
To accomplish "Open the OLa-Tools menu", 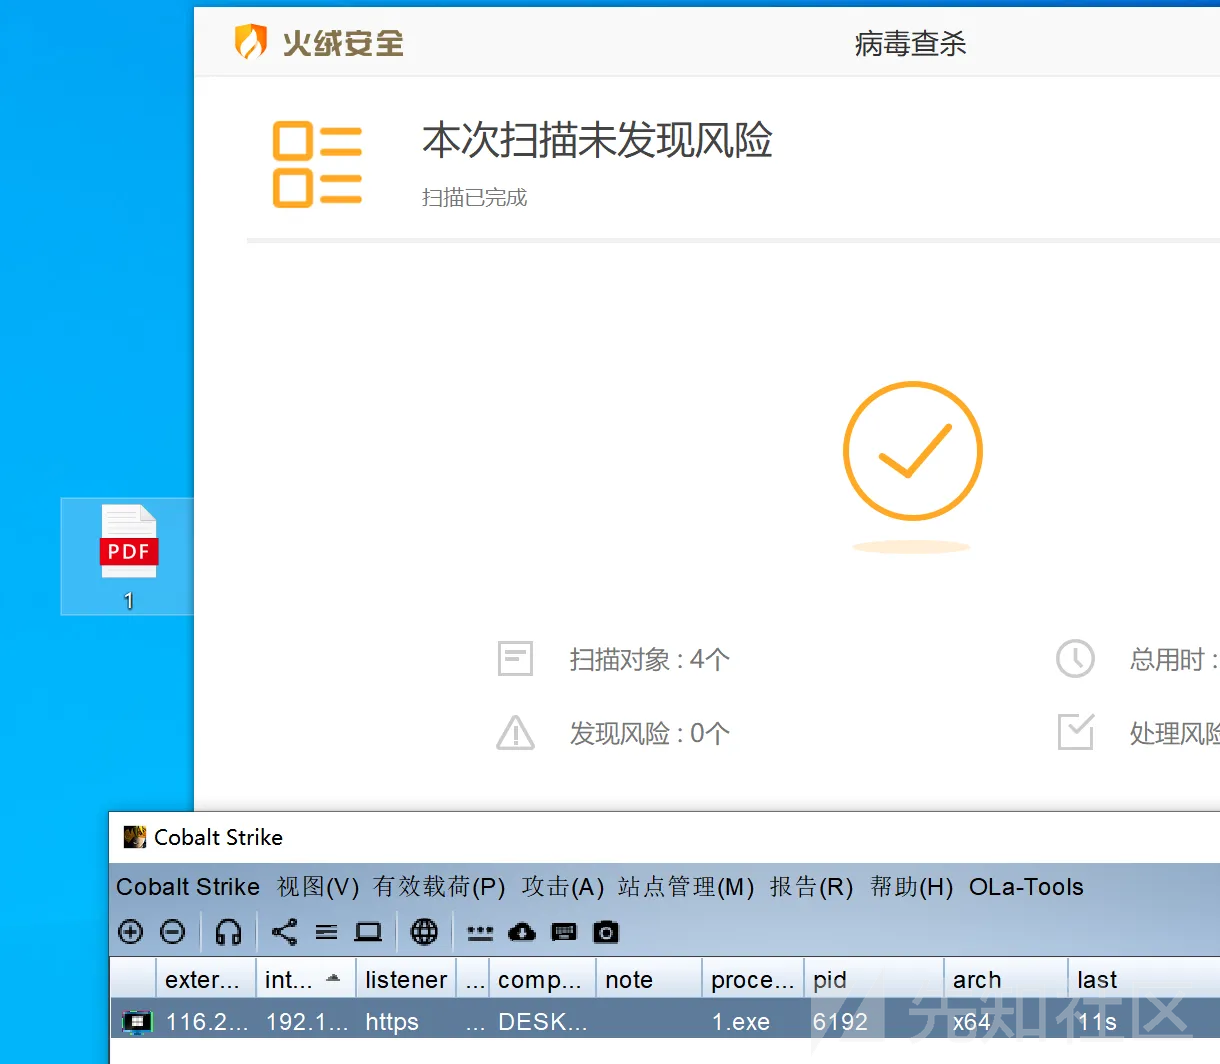I will [x=1026, y=887].
